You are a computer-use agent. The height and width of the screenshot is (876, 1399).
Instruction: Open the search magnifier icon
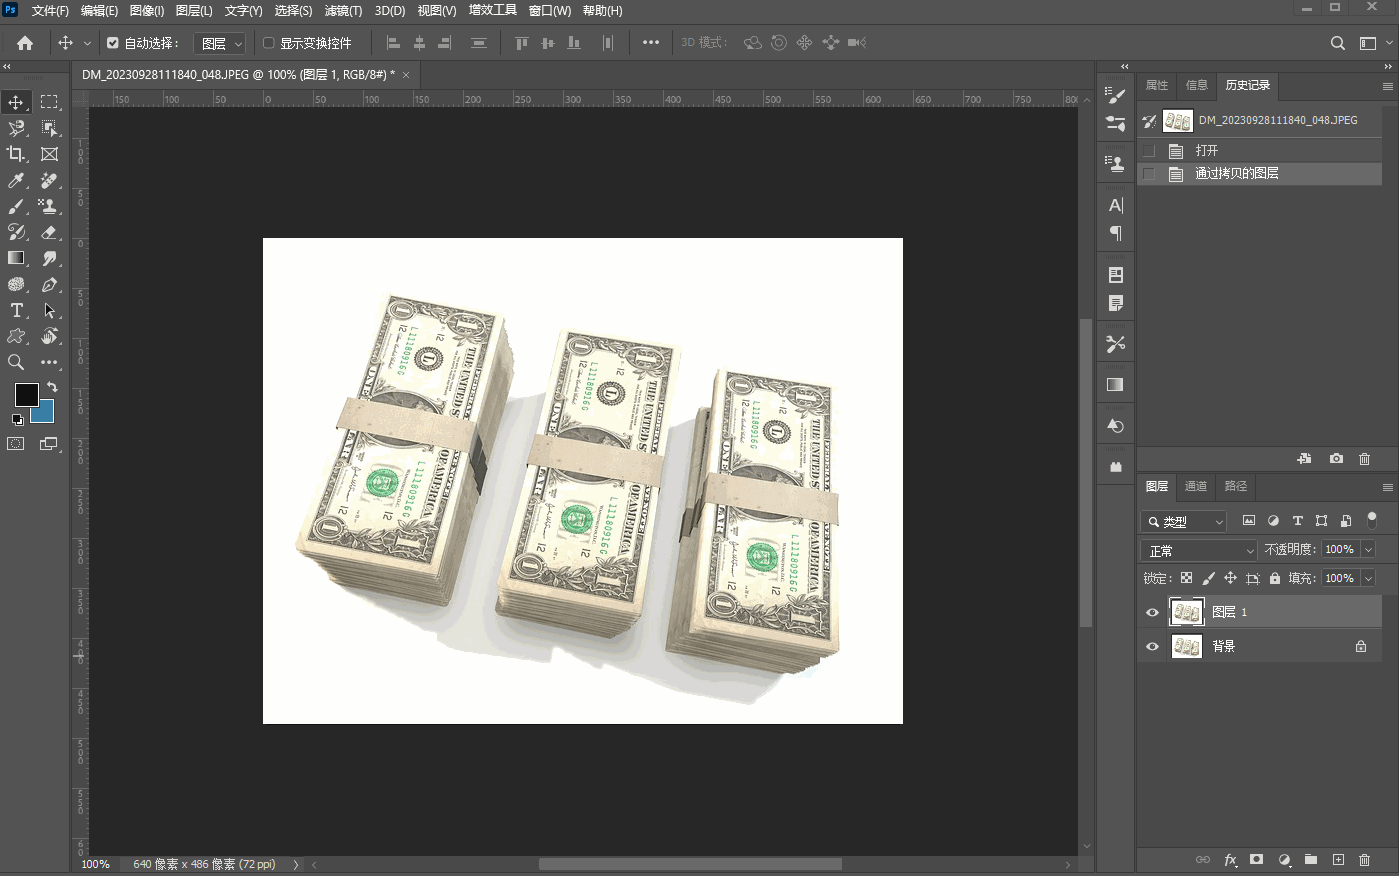tap(1337, 43)
